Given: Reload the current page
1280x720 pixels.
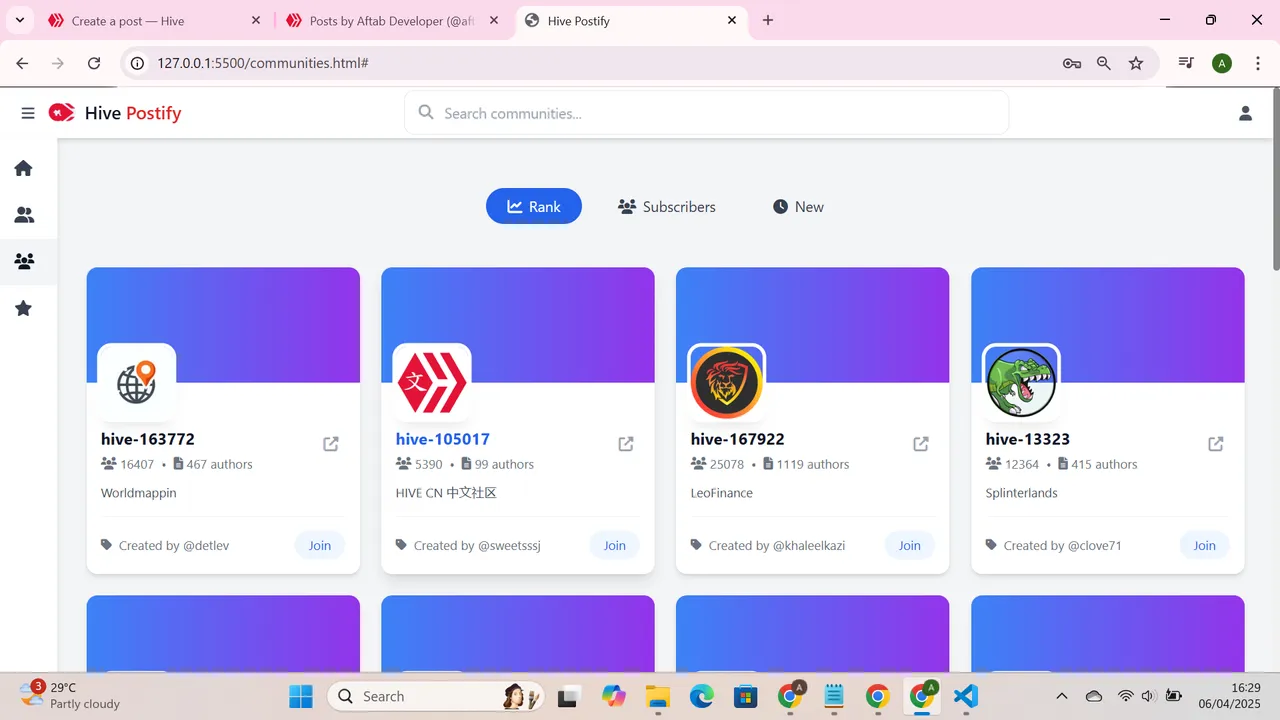Looking at the screenshot, I should 94,63.
